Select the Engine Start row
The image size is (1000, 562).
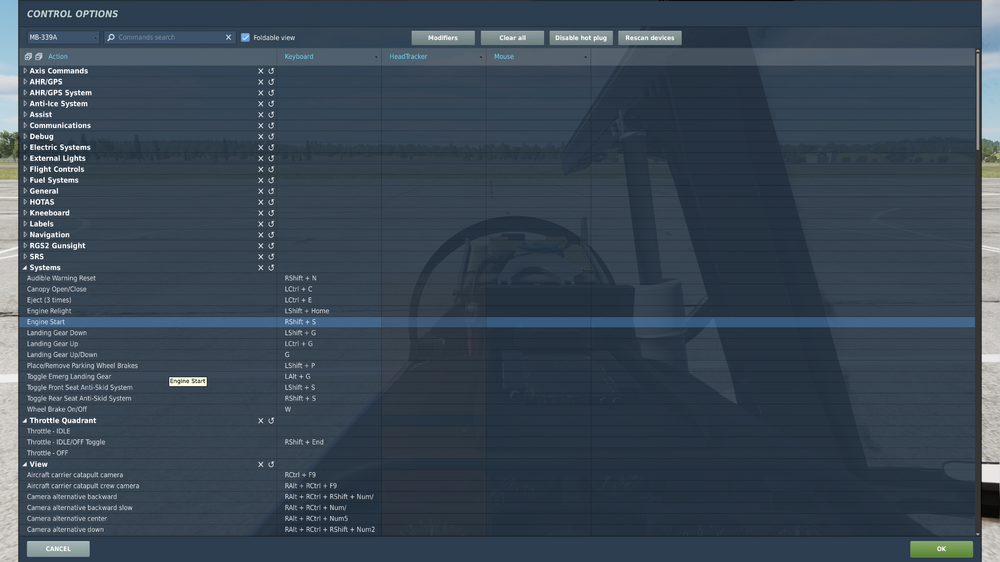click(497, 322)
